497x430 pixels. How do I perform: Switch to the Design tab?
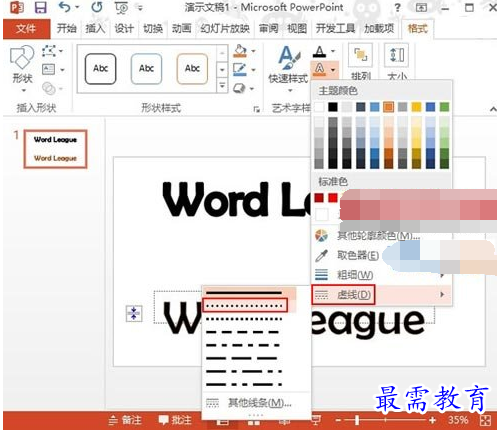coord(124,29)
